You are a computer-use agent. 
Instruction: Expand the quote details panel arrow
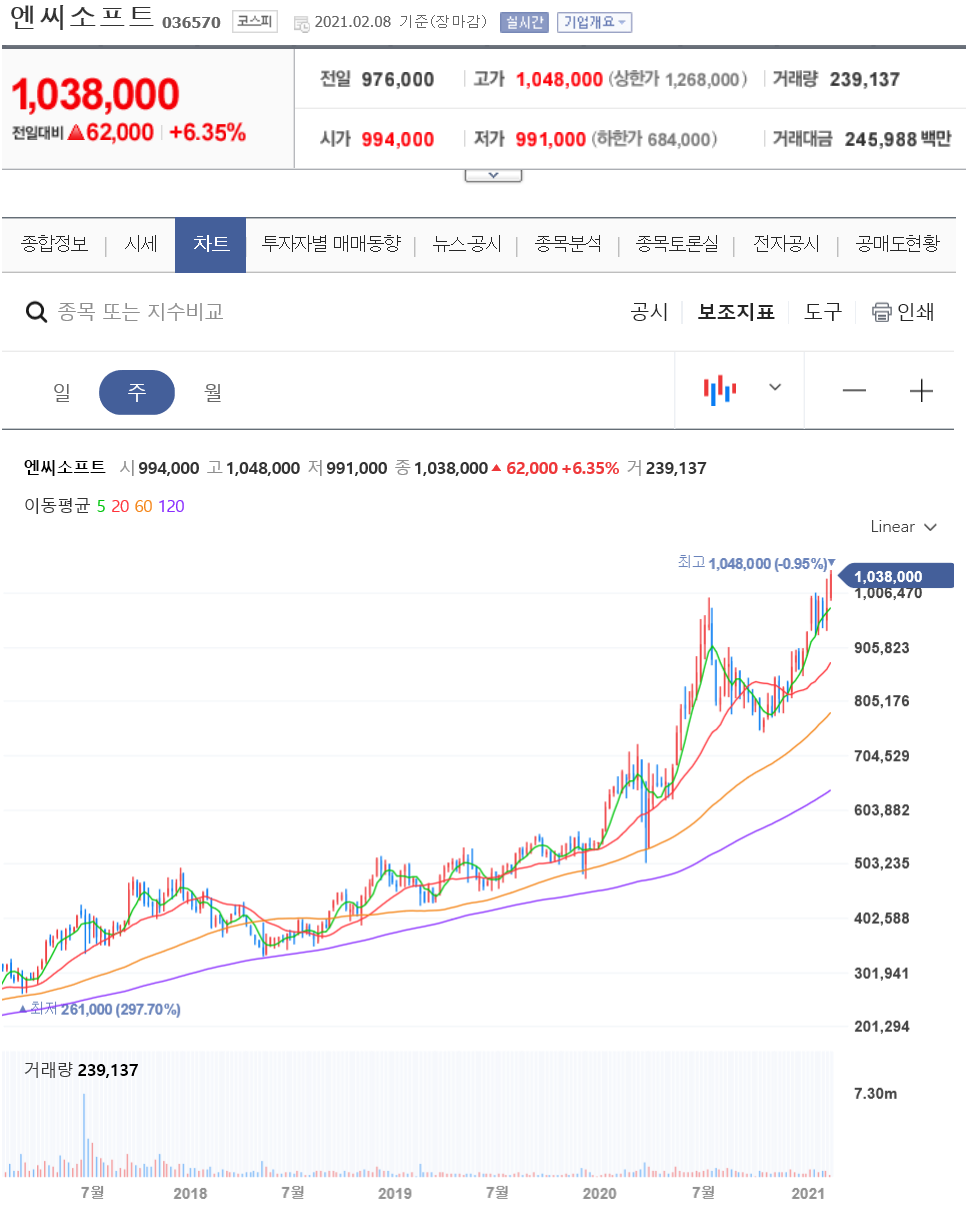click(x=494, y=175)
